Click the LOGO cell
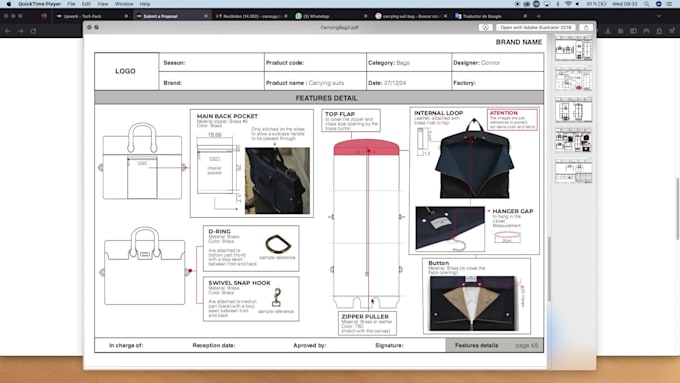Viewport: 680px width, 383px height. pyautogui.click(x=127, y=71)
